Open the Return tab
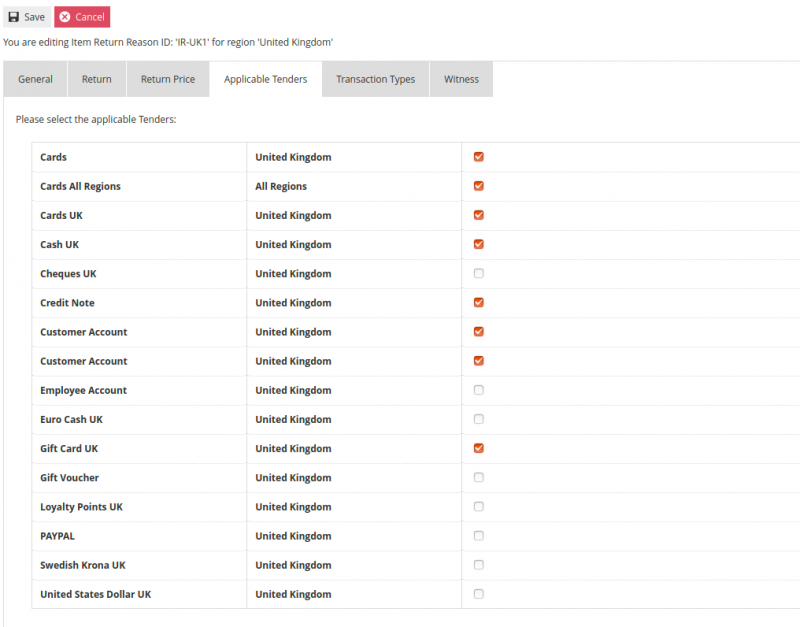 coord(97,79)
